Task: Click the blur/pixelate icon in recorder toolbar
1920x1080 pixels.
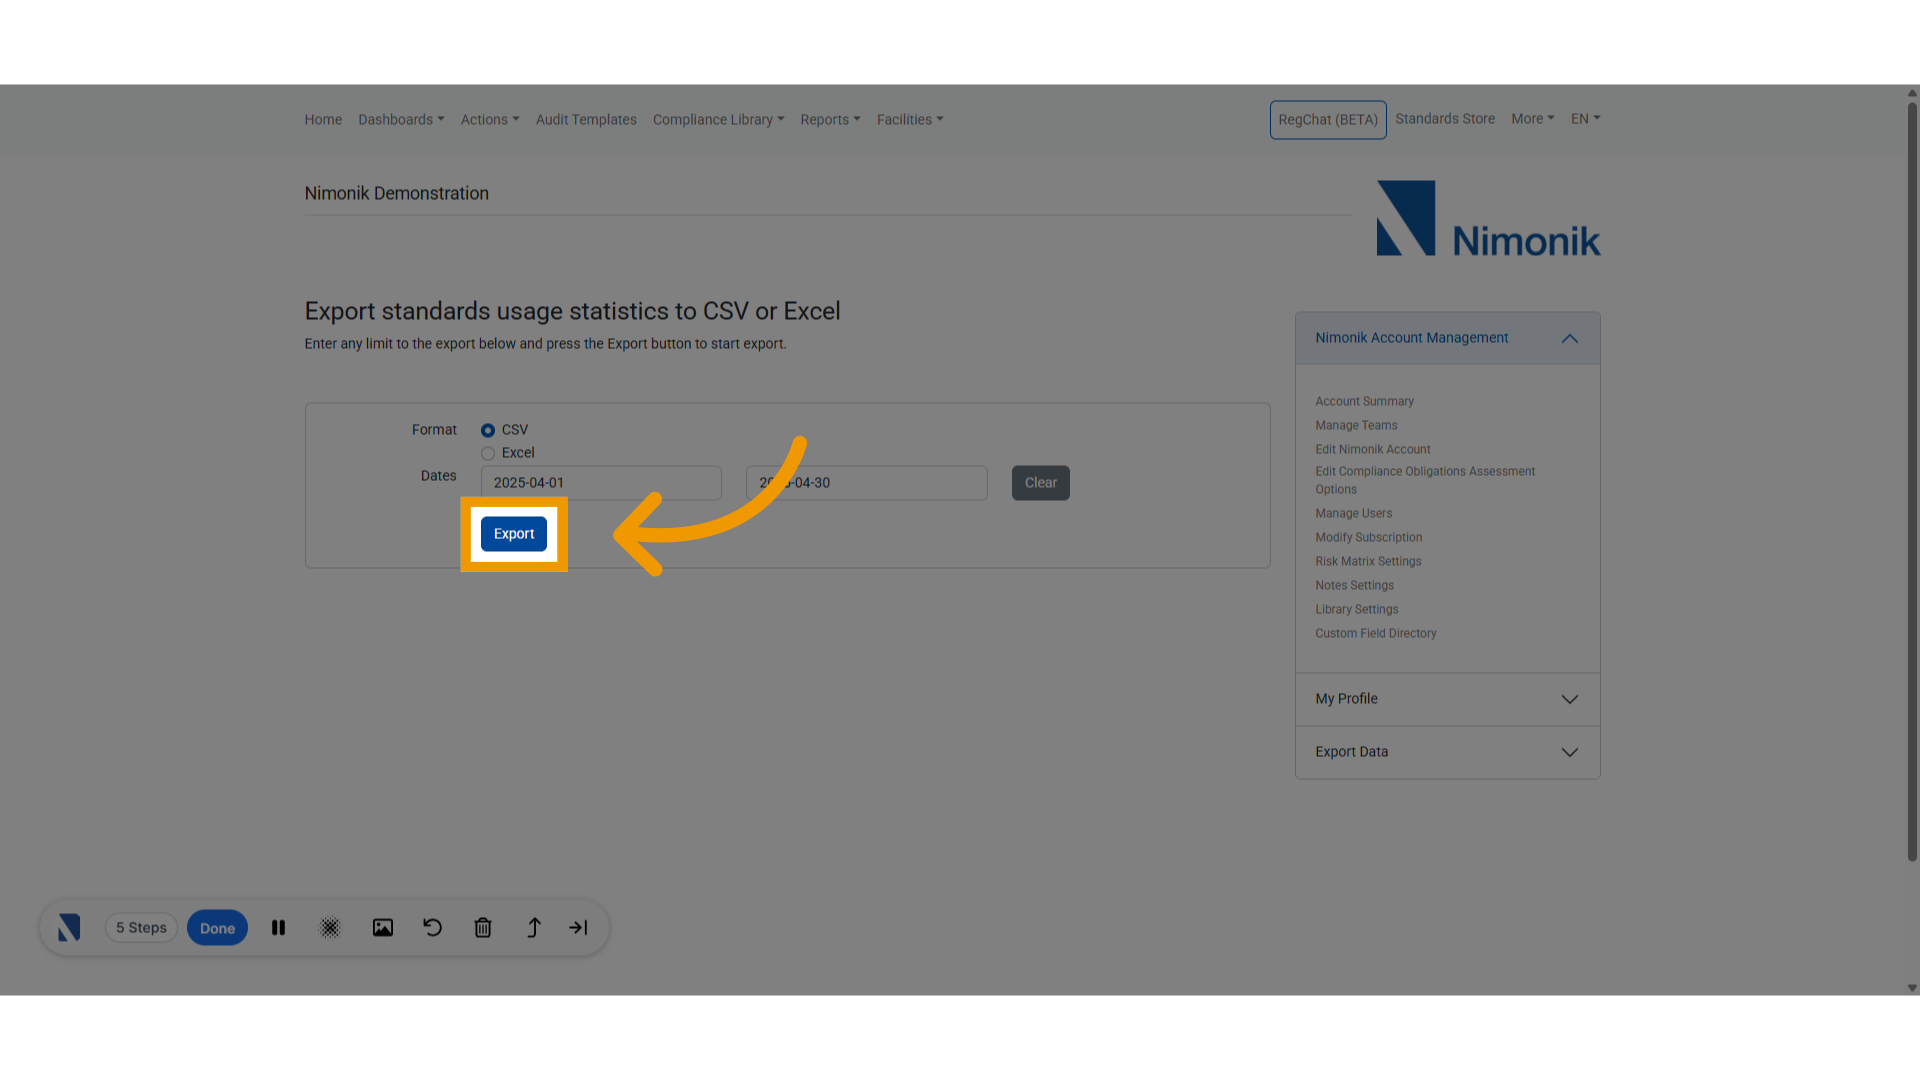Action: tap(330, 928)
